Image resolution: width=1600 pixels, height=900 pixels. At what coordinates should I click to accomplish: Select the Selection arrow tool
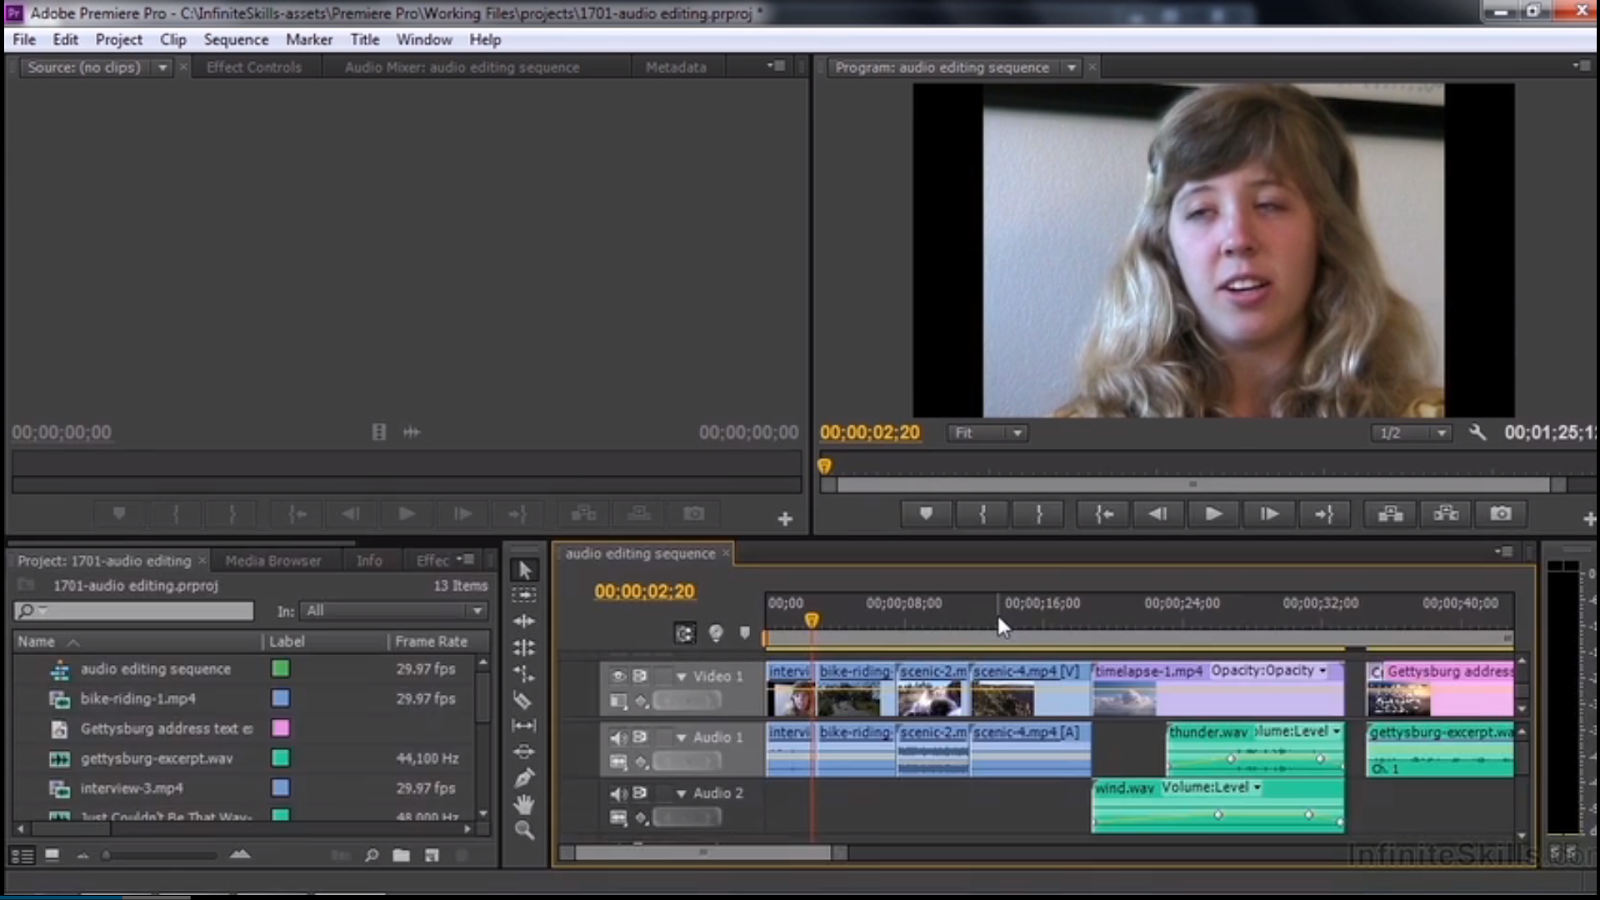(x=524, y=570)
